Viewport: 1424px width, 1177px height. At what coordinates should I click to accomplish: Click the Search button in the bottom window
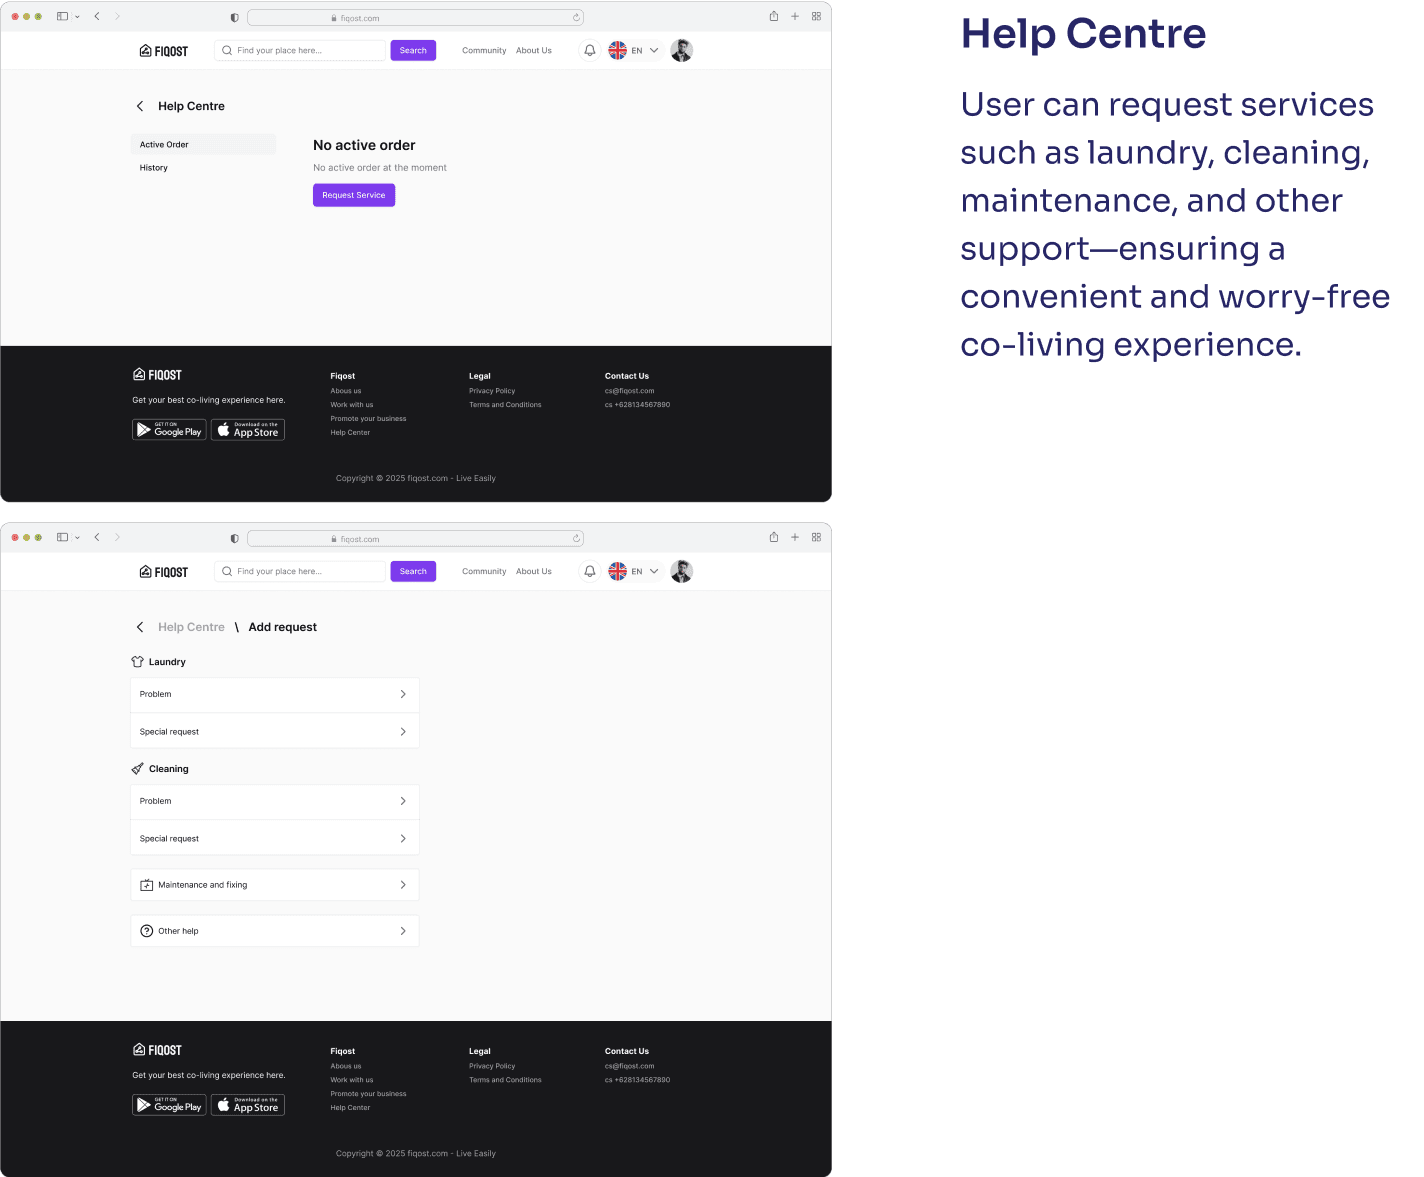tap(413, 571)
